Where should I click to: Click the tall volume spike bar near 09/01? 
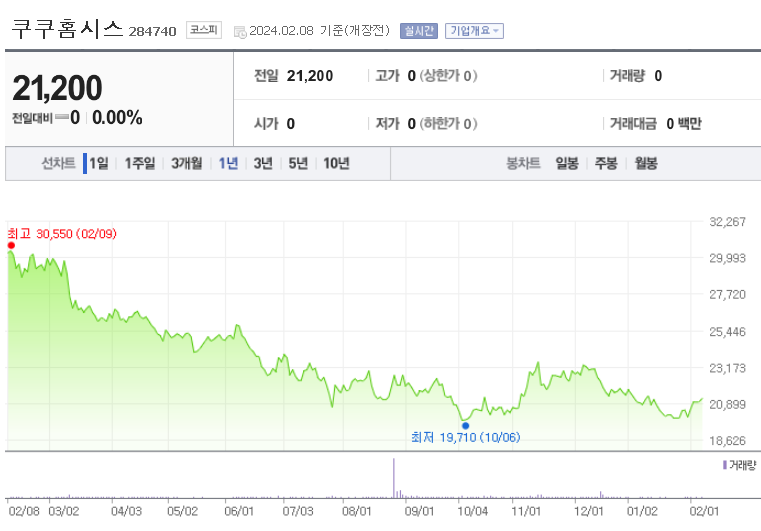[x=394, y=478]
